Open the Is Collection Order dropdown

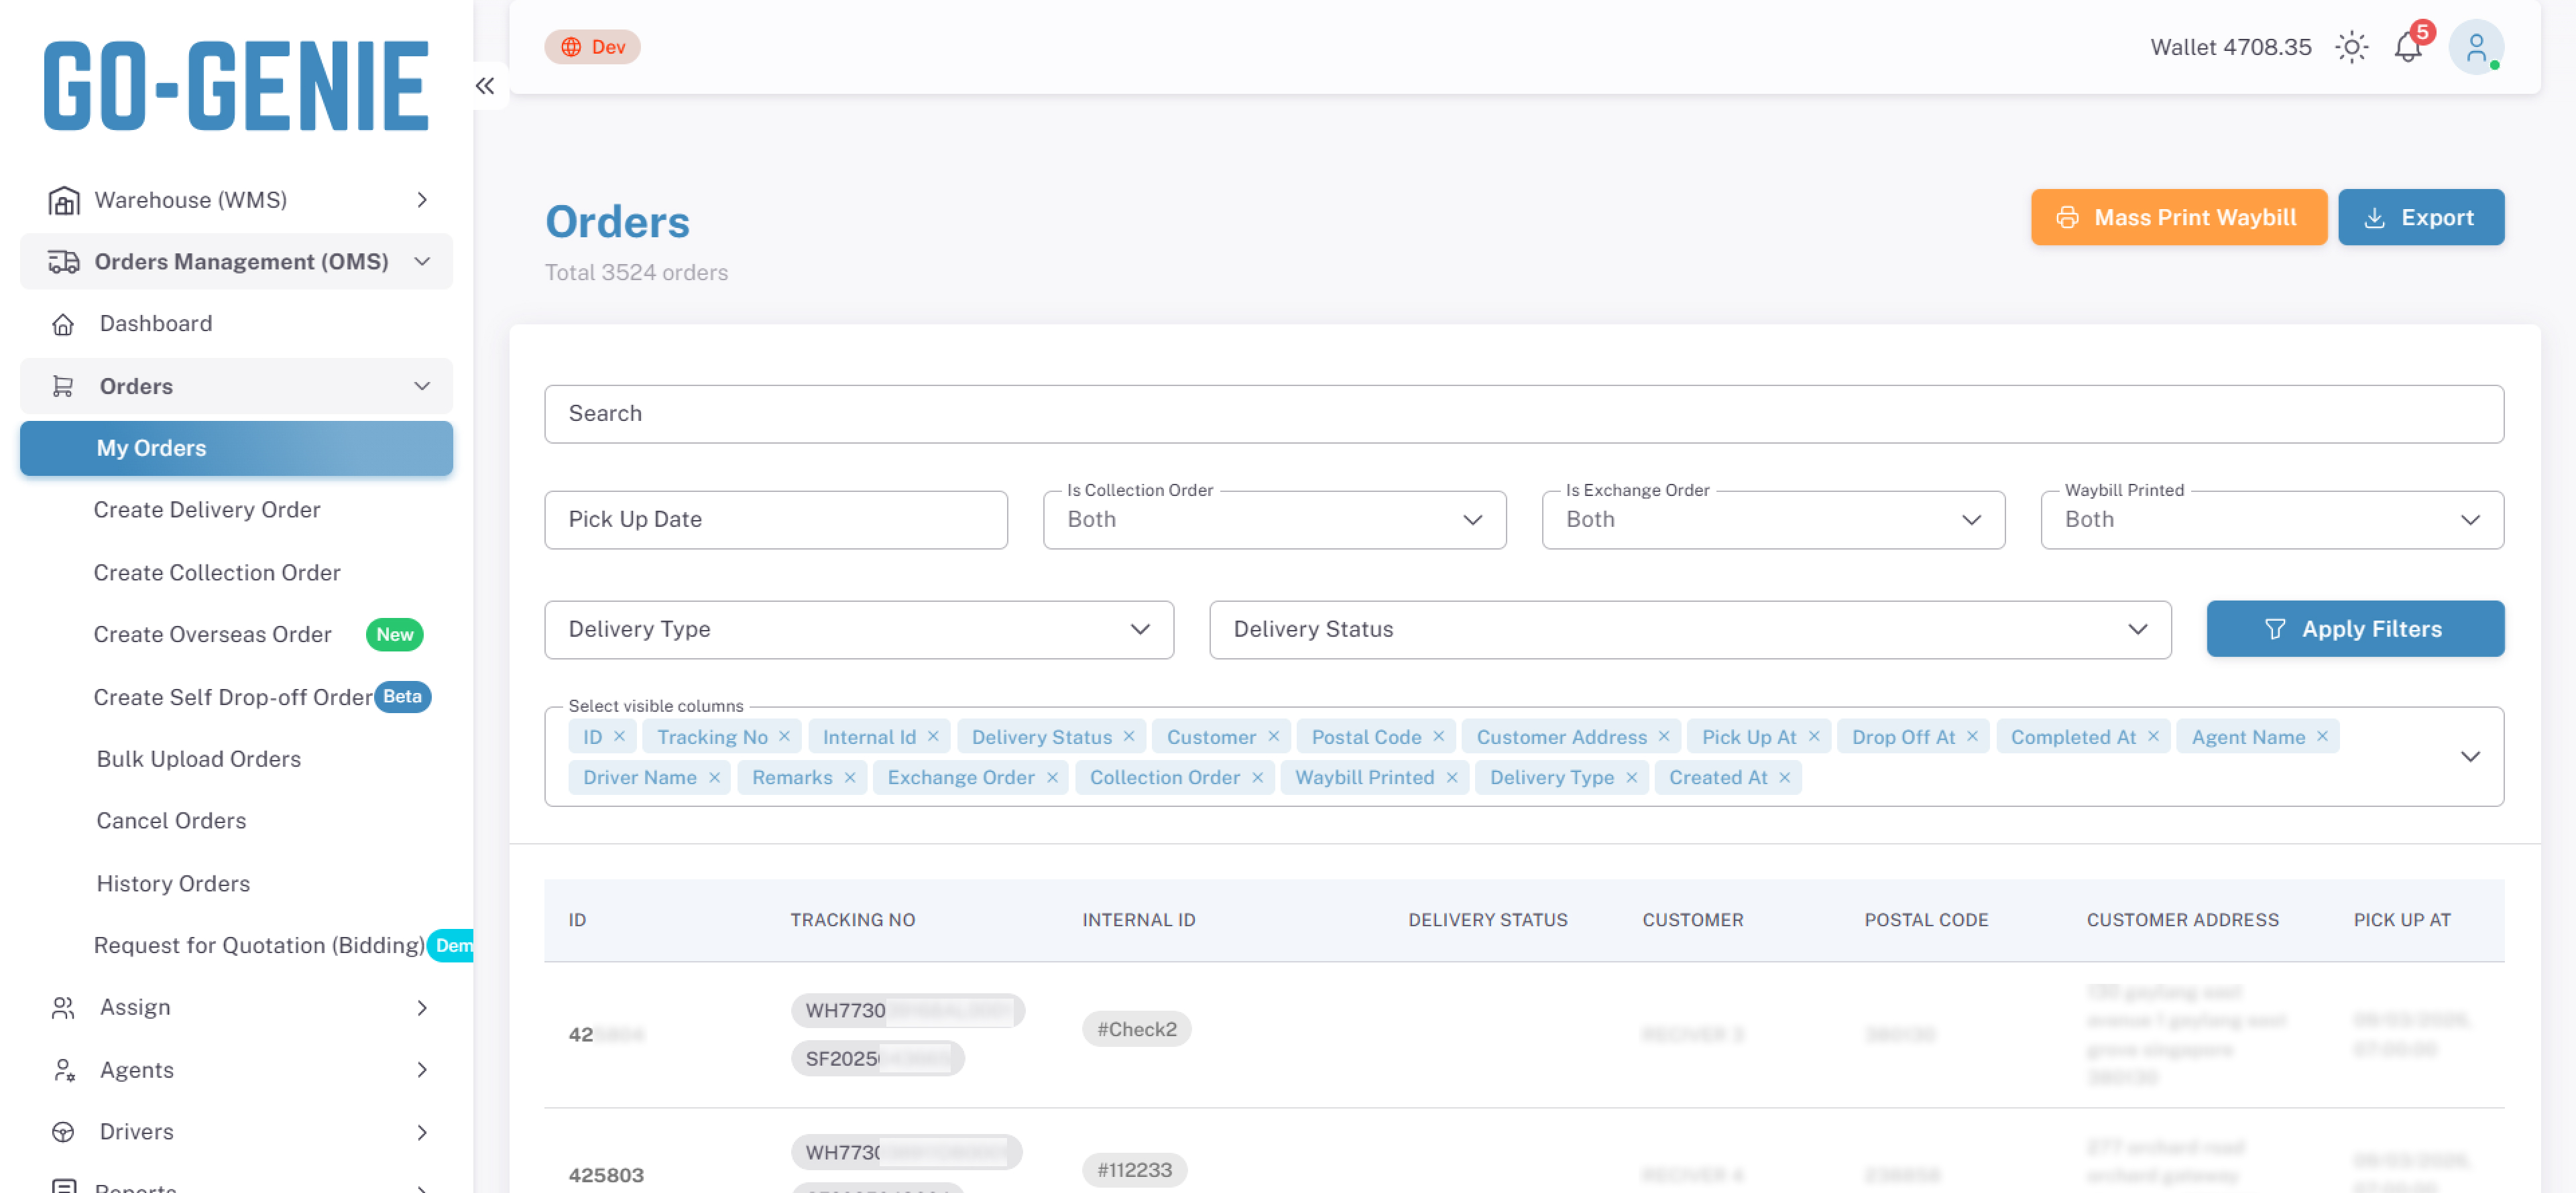[x=1274, y=520]
